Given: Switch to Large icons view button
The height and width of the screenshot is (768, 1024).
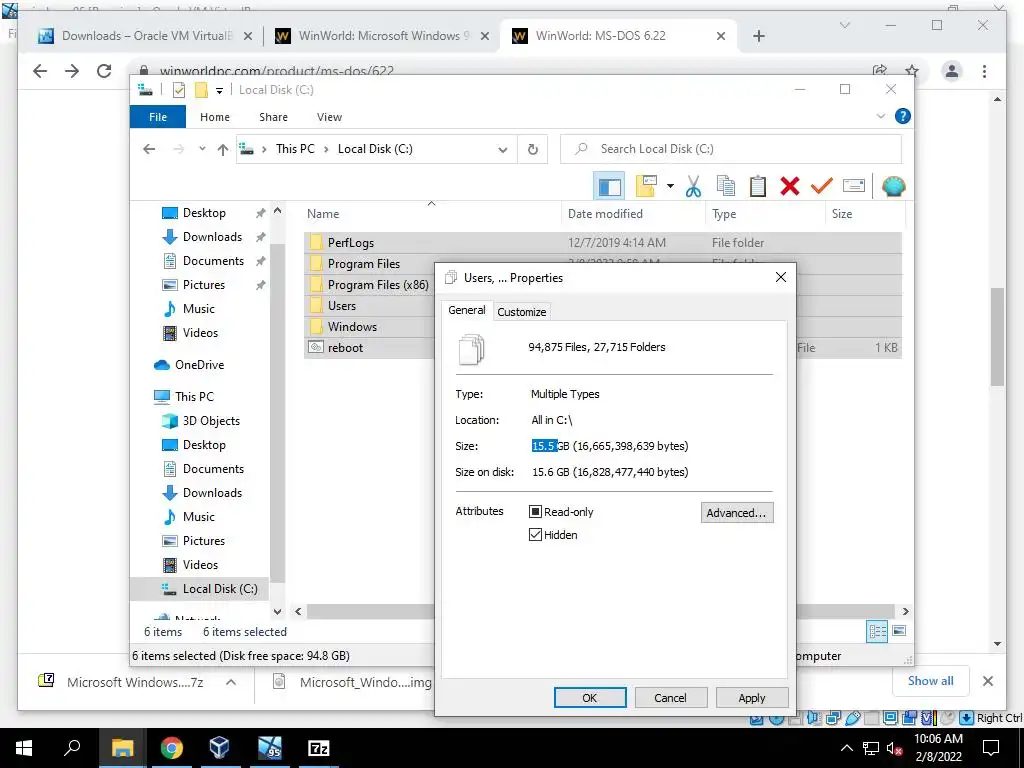Looking at the screenshot, I should [x=899, y=631].
